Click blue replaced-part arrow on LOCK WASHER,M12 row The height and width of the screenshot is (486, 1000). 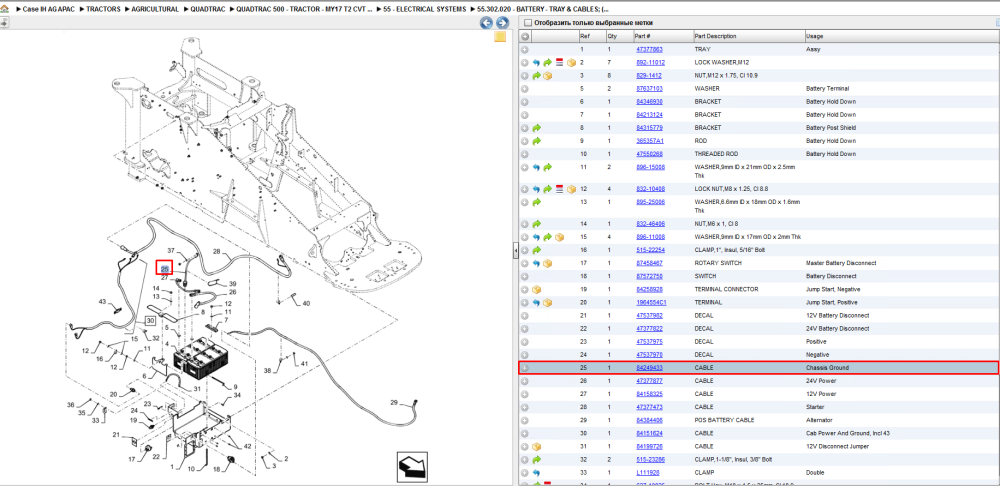536,63
